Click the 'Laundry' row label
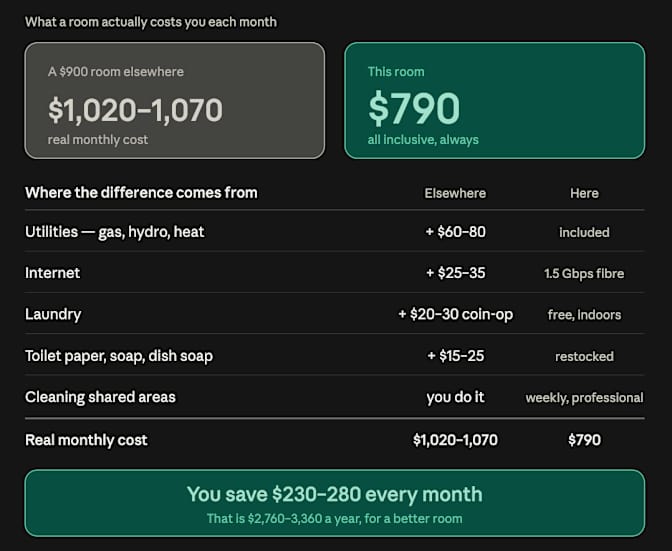 (53, 314)
